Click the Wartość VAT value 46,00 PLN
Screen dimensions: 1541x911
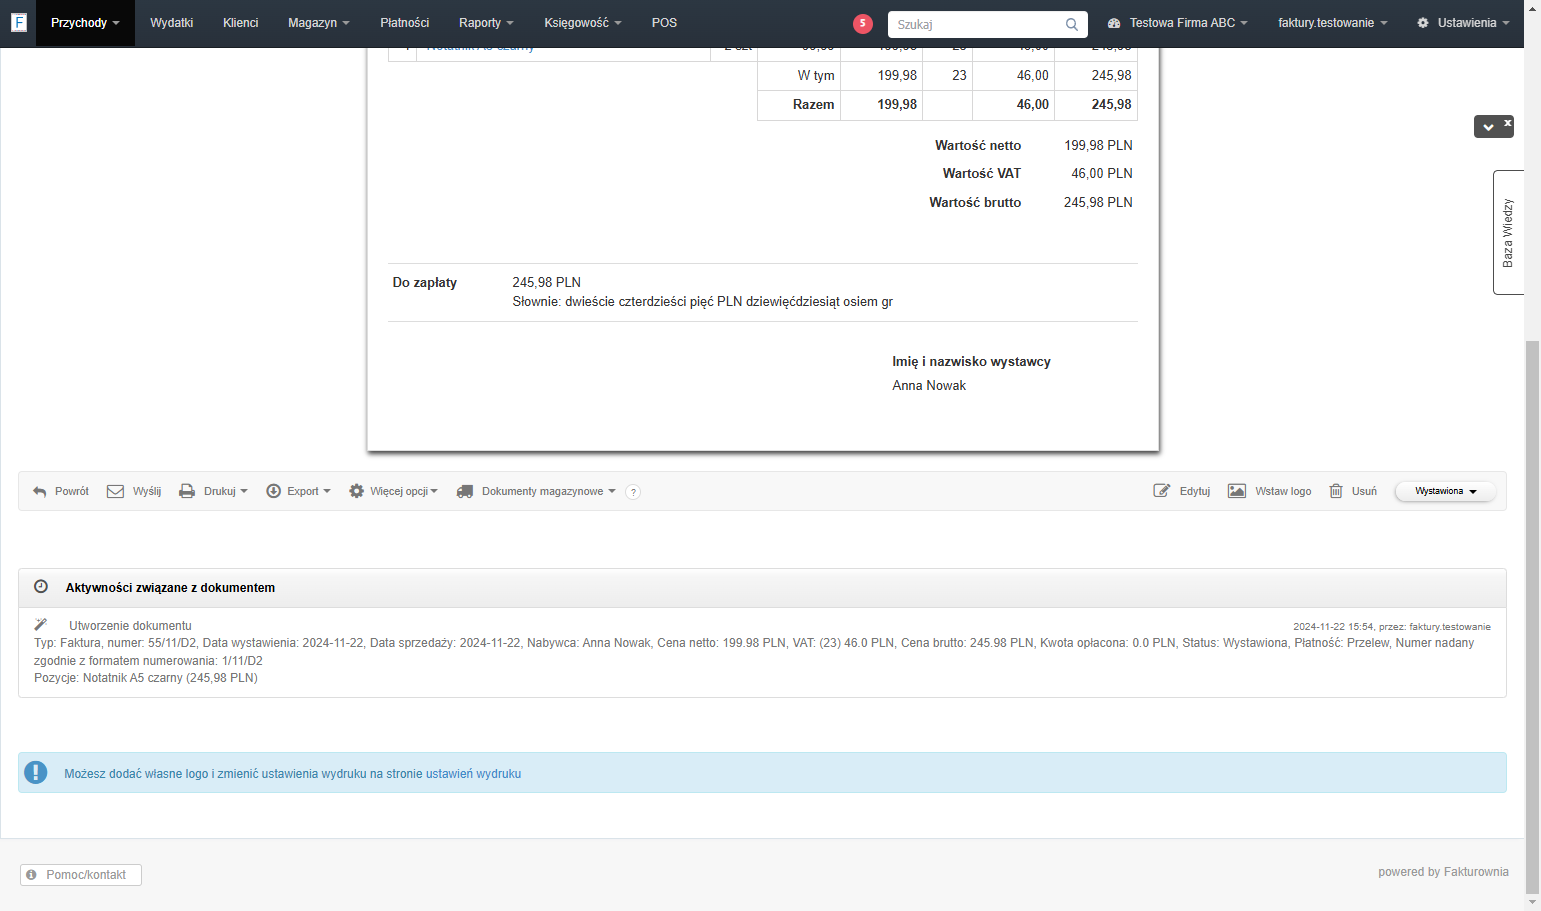(x=1102, y=173)
